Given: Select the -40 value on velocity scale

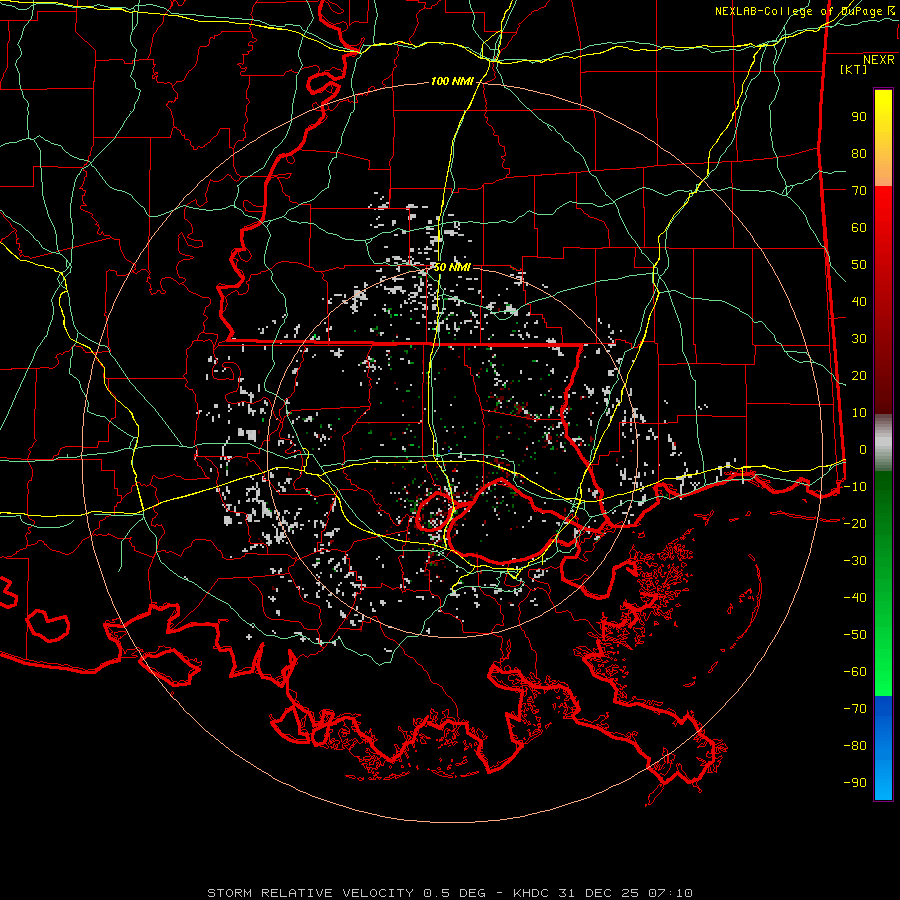Looking at the screenshot, I should coord(855,598).
